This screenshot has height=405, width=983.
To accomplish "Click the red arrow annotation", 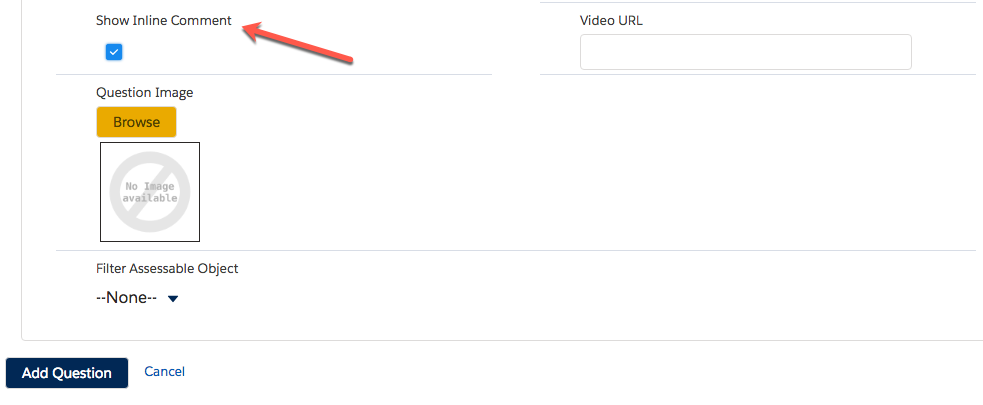I will (x=297, y=43).
